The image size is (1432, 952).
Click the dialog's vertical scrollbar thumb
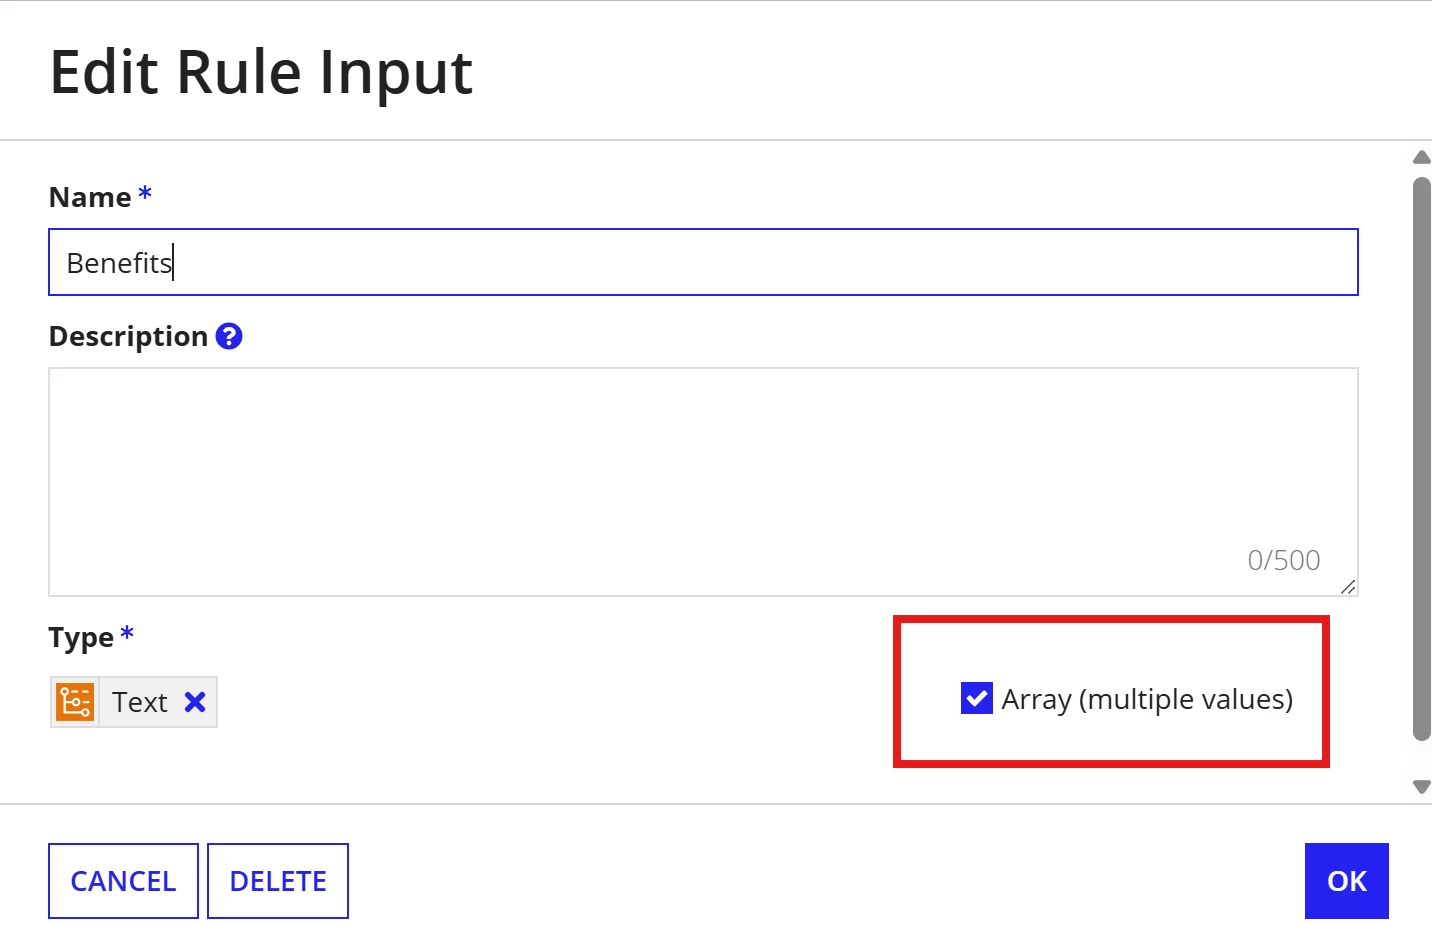coord(1421,460)
